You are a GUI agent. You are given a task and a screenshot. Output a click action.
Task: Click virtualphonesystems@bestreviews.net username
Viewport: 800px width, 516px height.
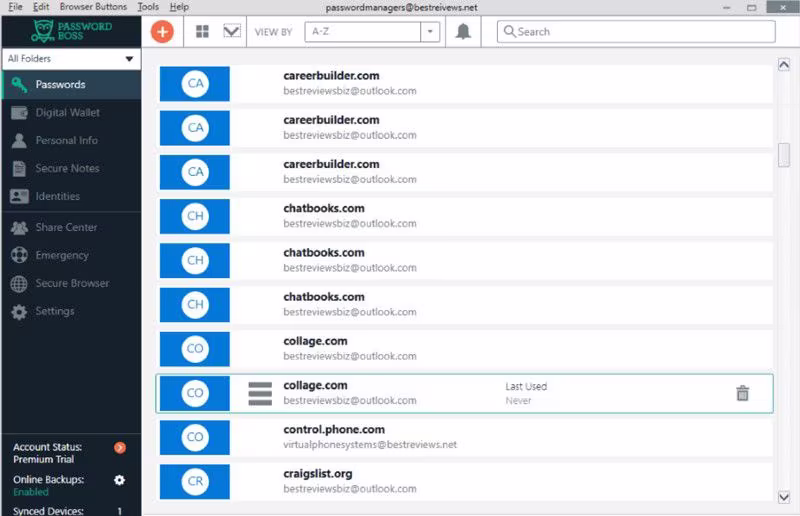[370, 445]
